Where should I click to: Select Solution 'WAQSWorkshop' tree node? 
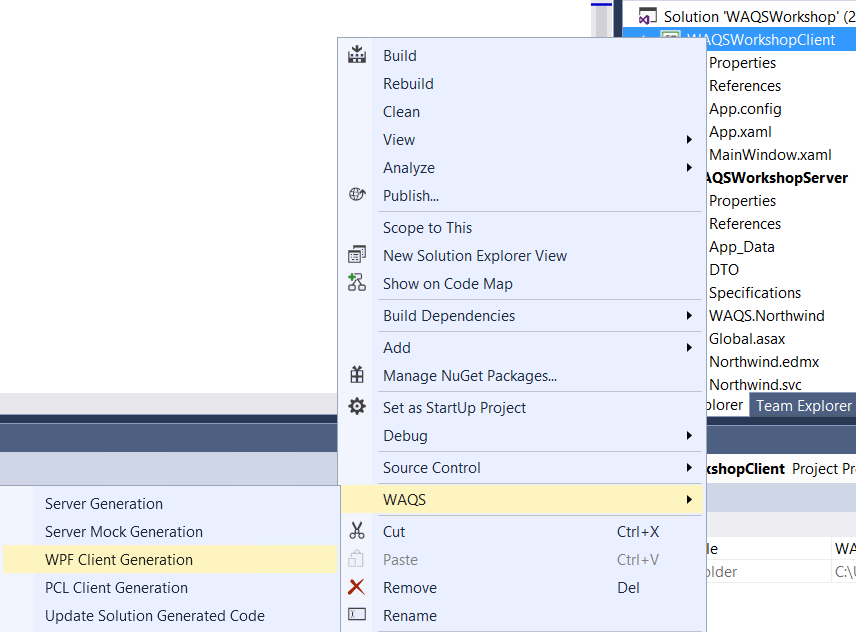click(759, 17)
